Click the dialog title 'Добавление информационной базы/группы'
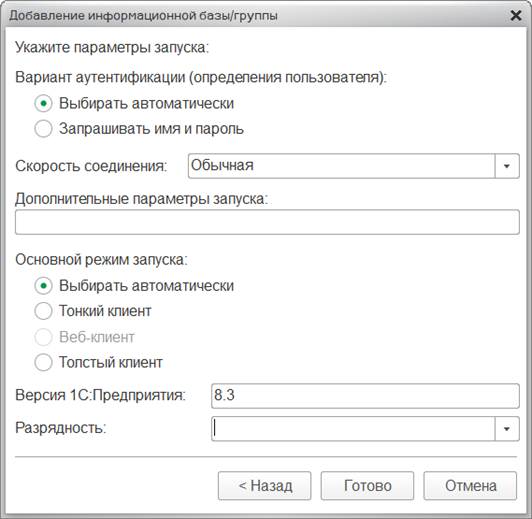532x519 pixels. pos(144,16)
